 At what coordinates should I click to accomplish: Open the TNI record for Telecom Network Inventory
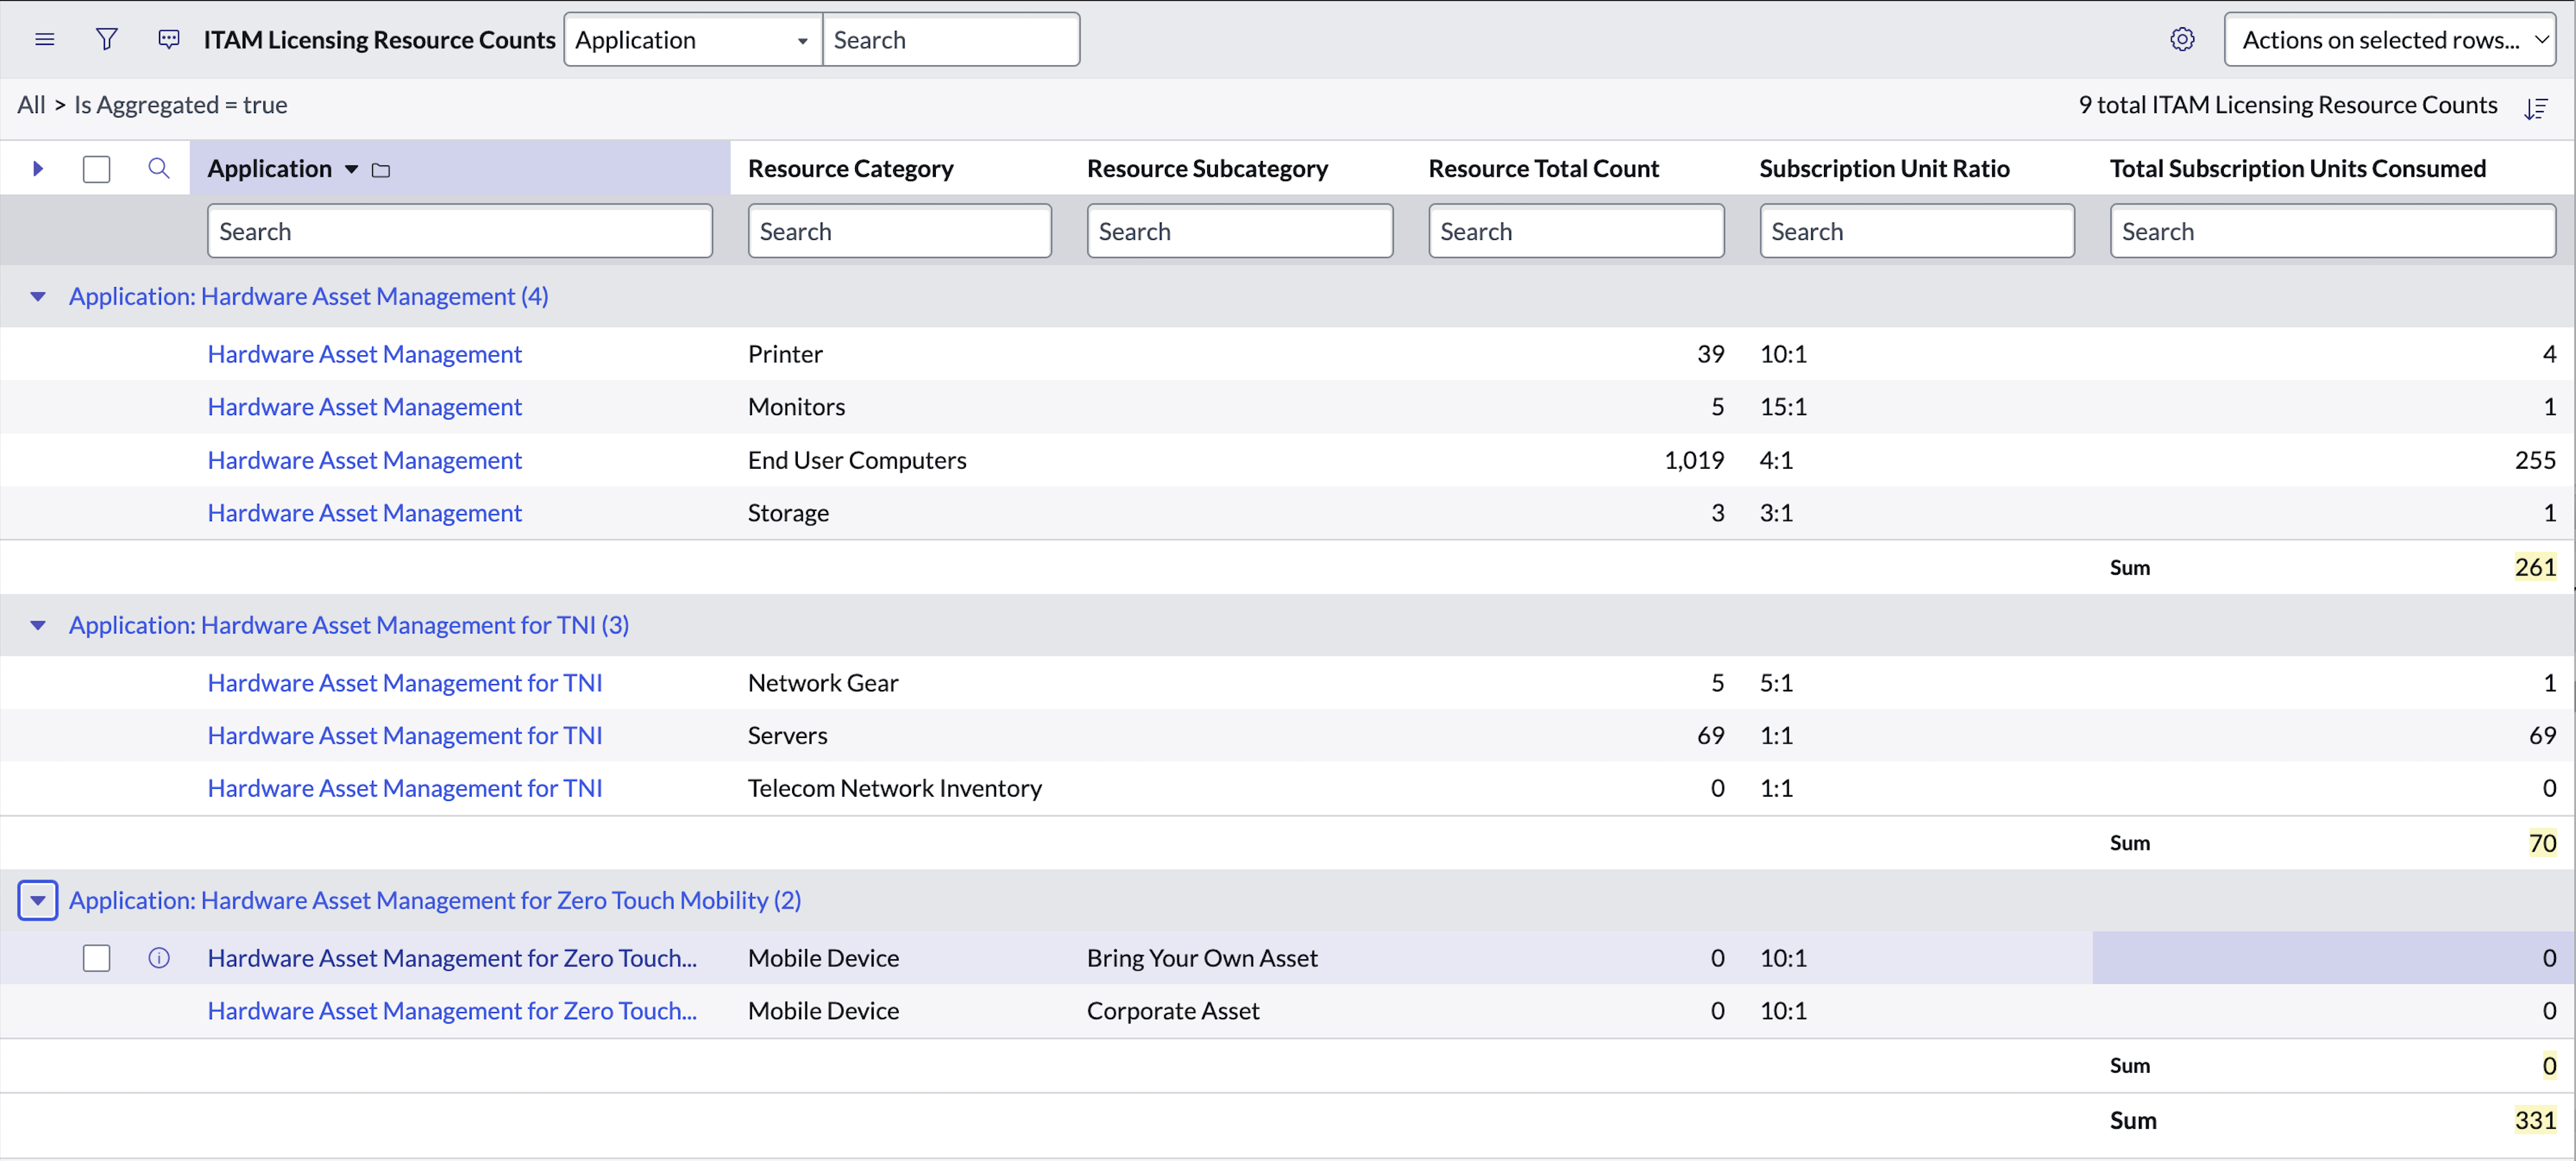tap(405, 788)
